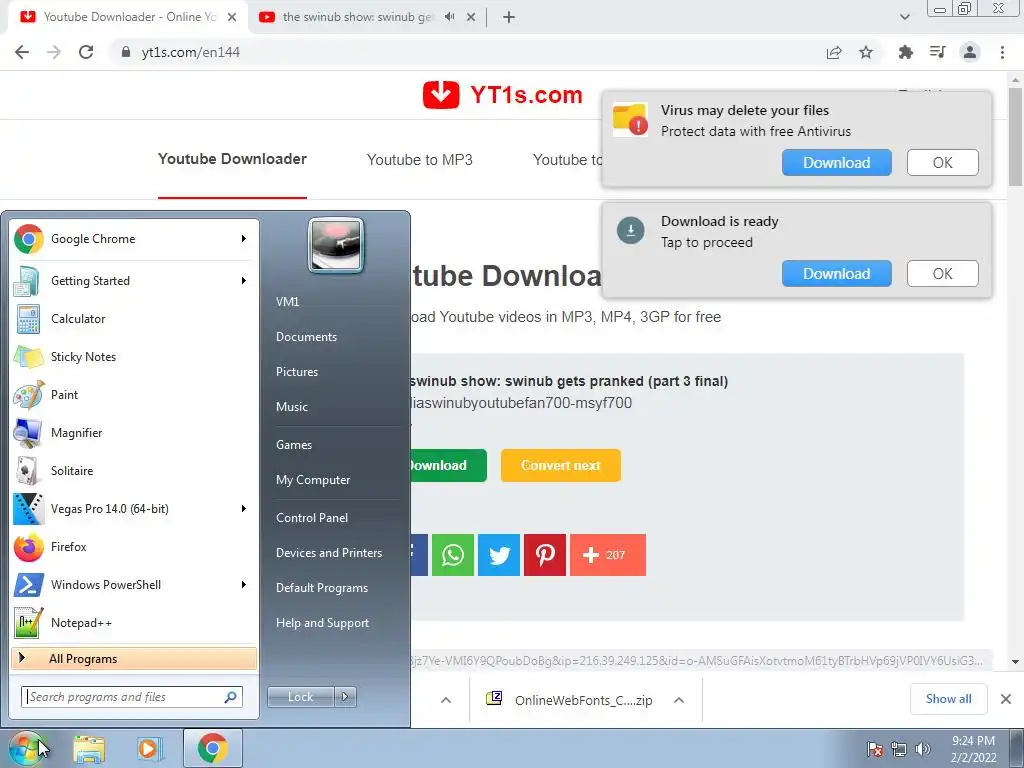Screen dimensions: 1024x768
Task: Expand Google Chrome jump list arrow
Action: click(x=244, y=239)
